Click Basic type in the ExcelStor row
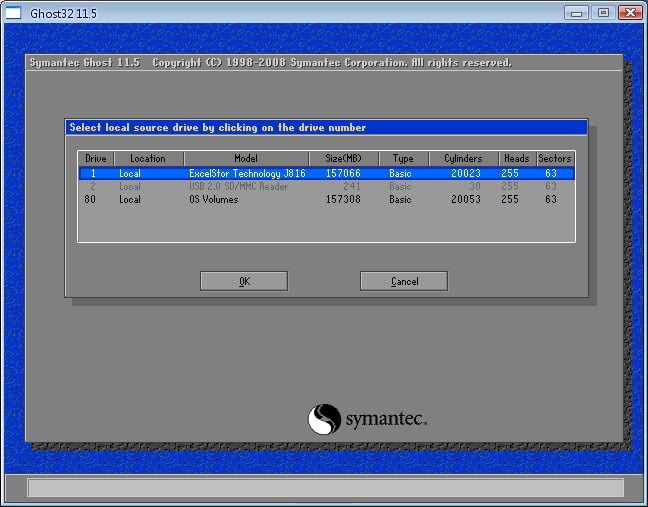The height and width of the screenshot is (507, 648). (400, 173)
